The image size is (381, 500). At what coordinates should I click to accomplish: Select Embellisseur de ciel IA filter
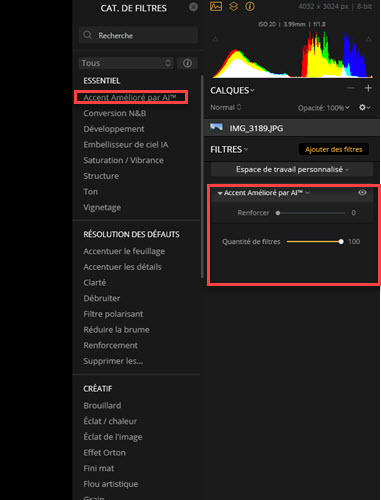[126, 145]
